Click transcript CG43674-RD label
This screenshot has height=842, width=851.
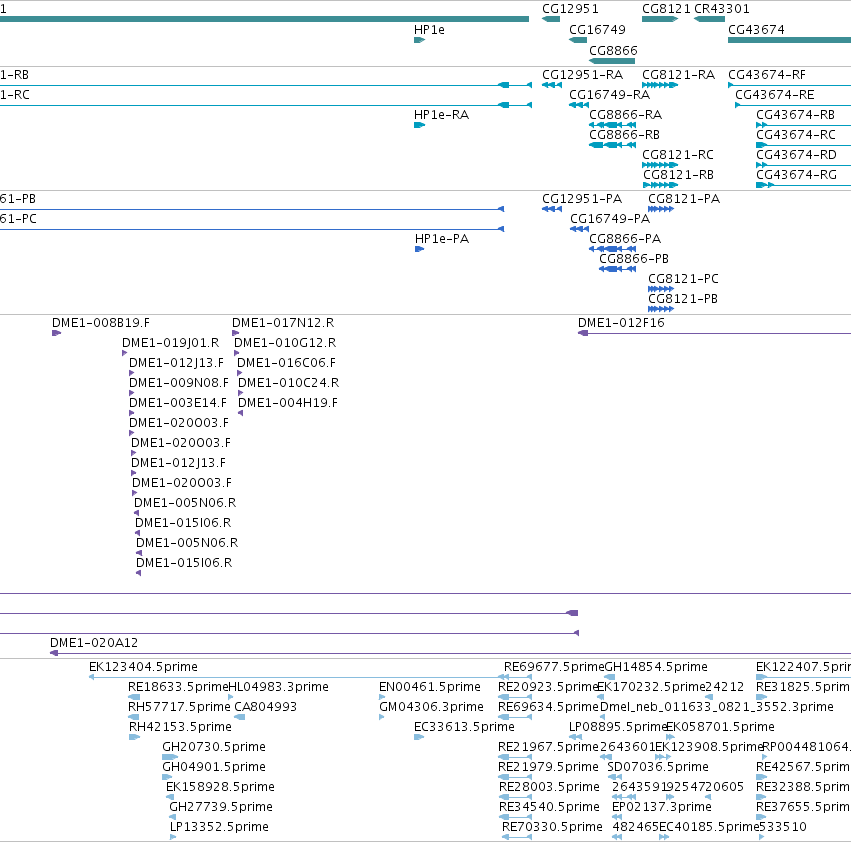pyautogui.click(x=796, y=155)
